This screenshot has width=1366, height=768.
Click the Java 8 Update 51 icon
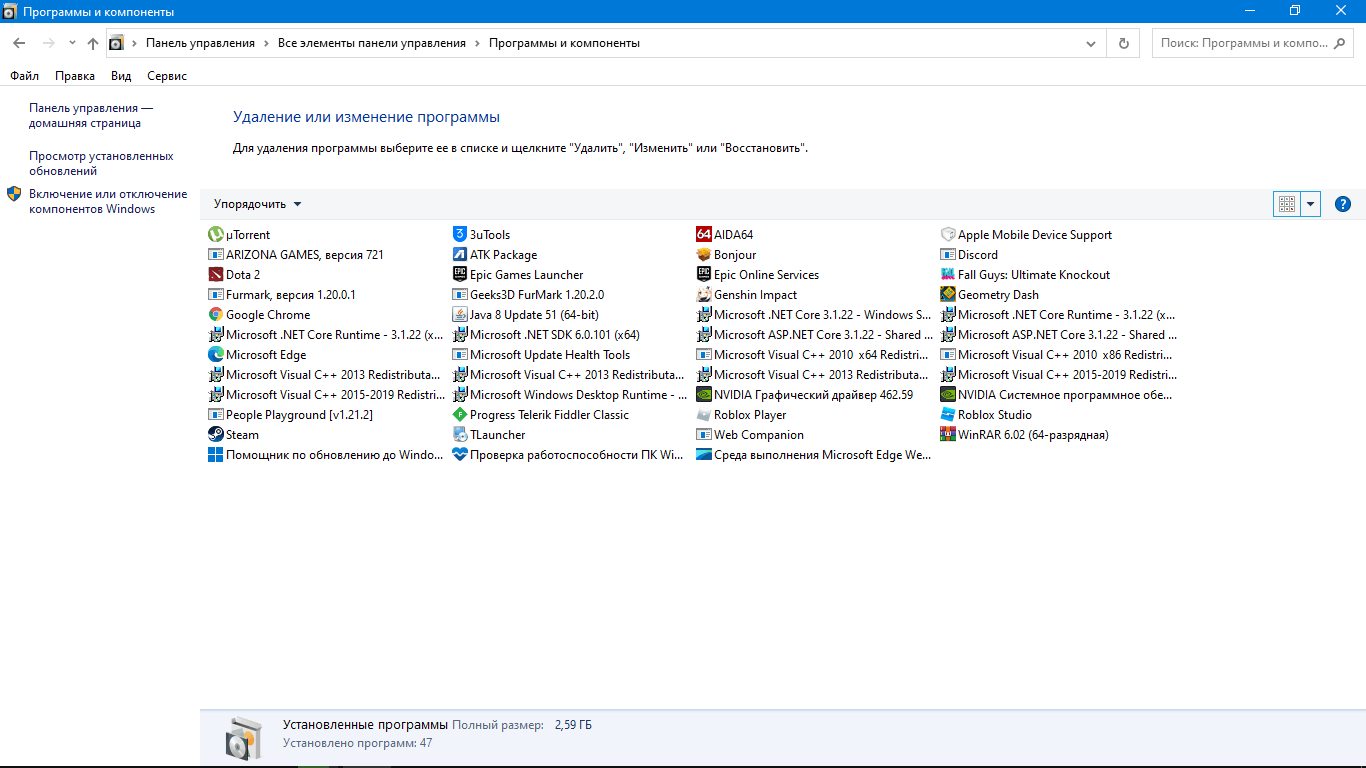[460, 315]
